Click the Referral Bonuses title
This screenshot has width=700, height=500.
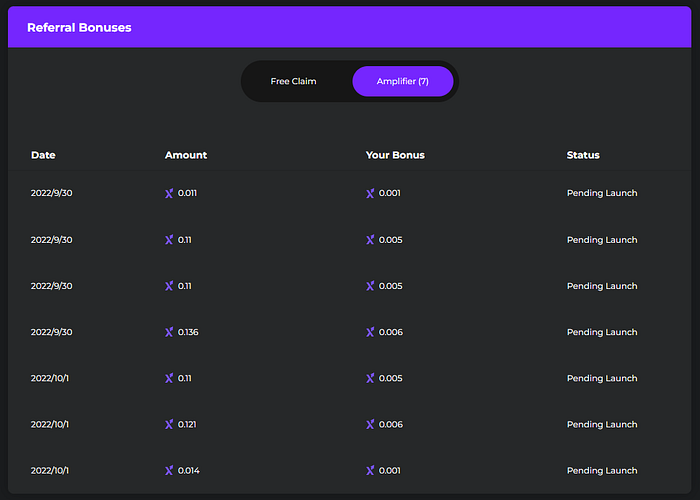pyautogui.click(x=79, y=28)
